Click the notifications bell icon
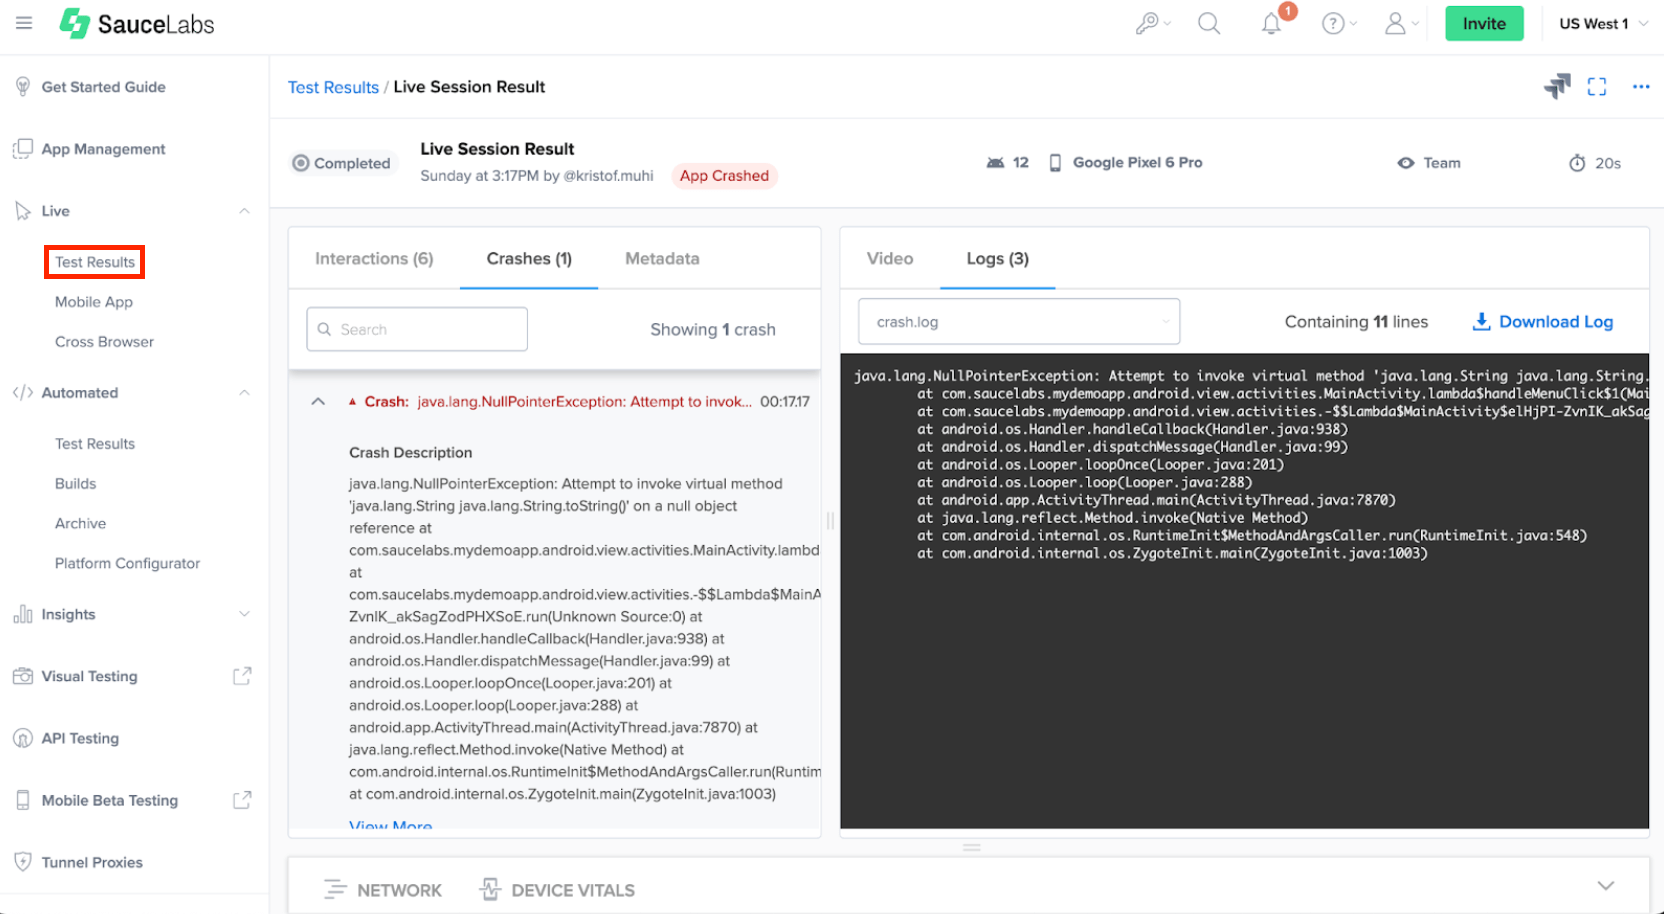The image size is (1664, 914). [1271, 24]
